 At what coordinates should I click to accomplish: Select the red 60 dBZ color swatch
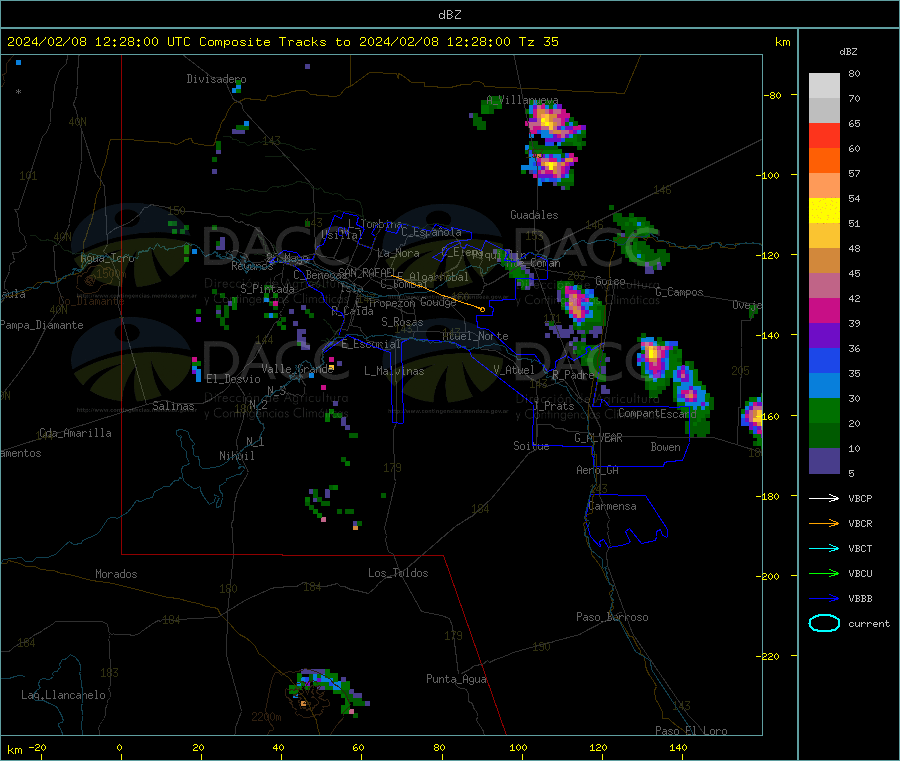tap(824, 135)
